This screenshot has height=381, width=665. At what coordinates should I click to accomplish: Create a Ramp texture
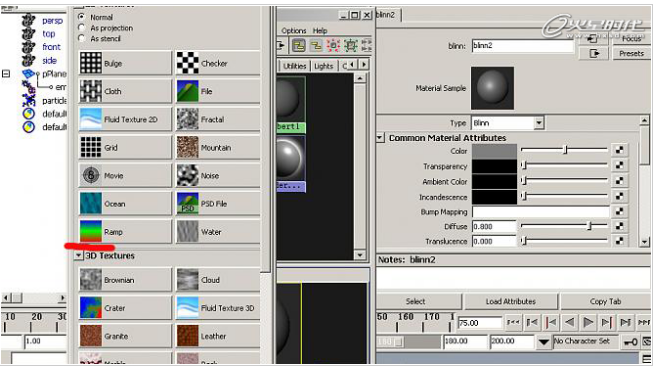point(125,232)
